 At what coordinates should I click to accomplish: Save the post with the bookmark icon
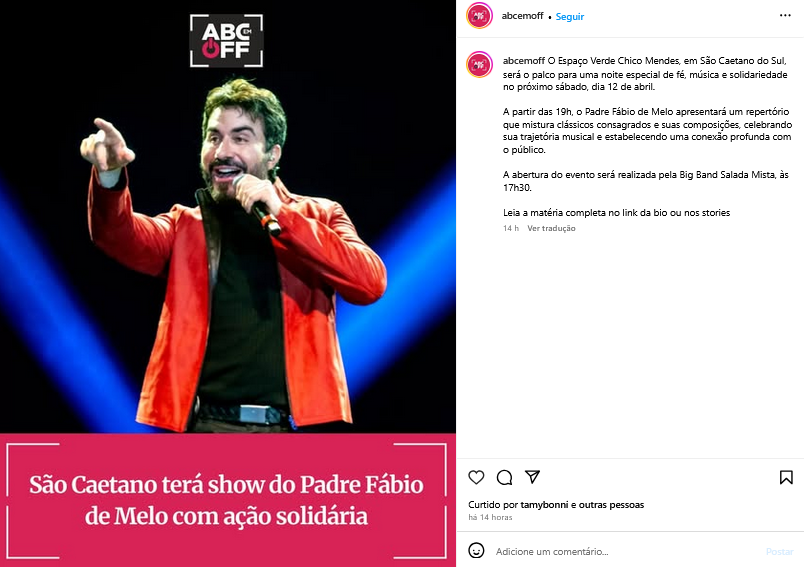click(786, 477)
